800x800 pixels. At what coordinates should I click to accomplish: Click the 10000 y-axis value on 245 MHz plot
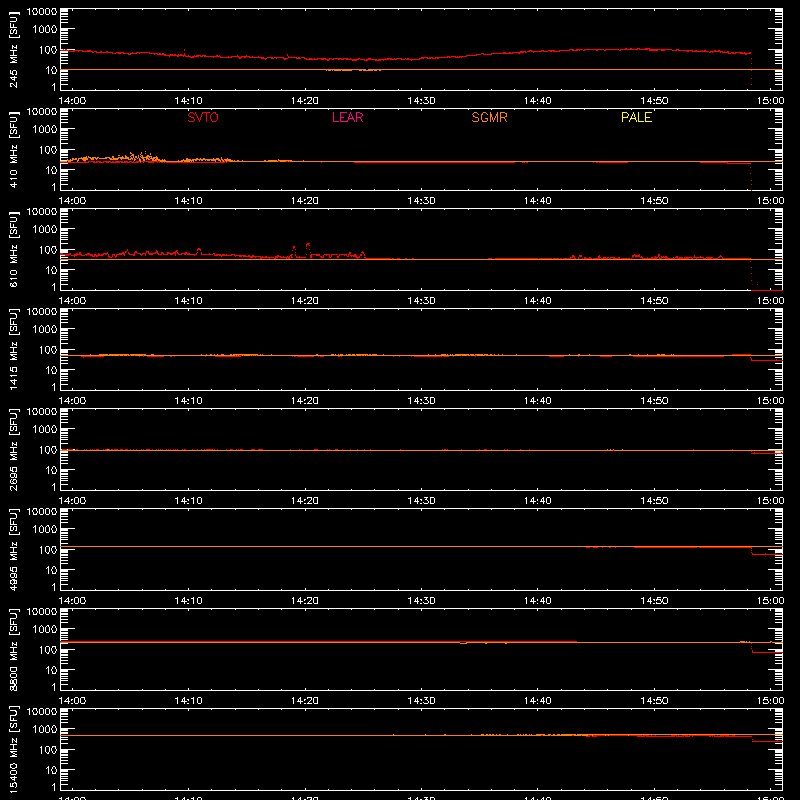[x=42, y=12]
